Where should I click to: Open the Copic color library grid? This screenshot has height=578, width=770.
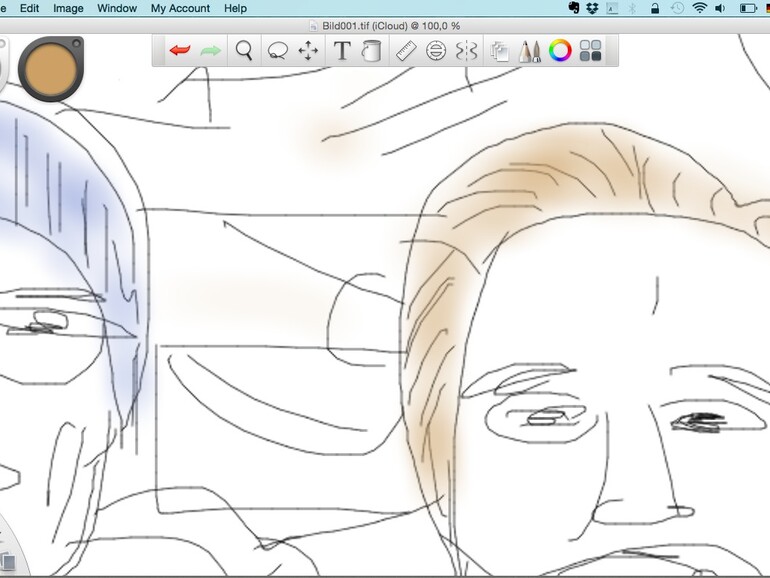(x=590, y=51)
